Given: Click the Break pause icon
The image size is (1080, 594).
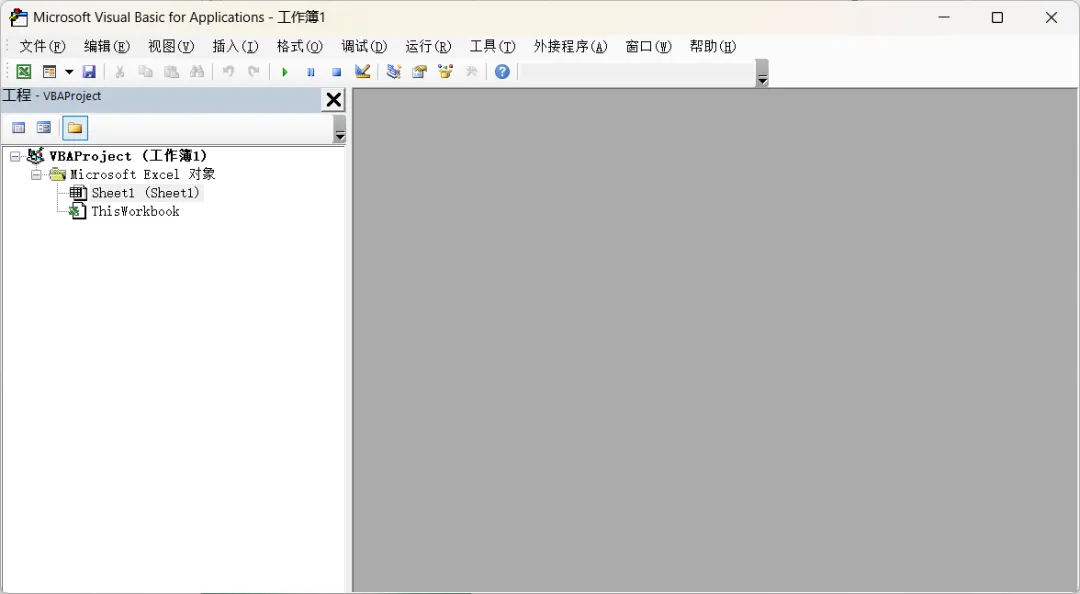Looking at the screenshot, I should point(311,72).
